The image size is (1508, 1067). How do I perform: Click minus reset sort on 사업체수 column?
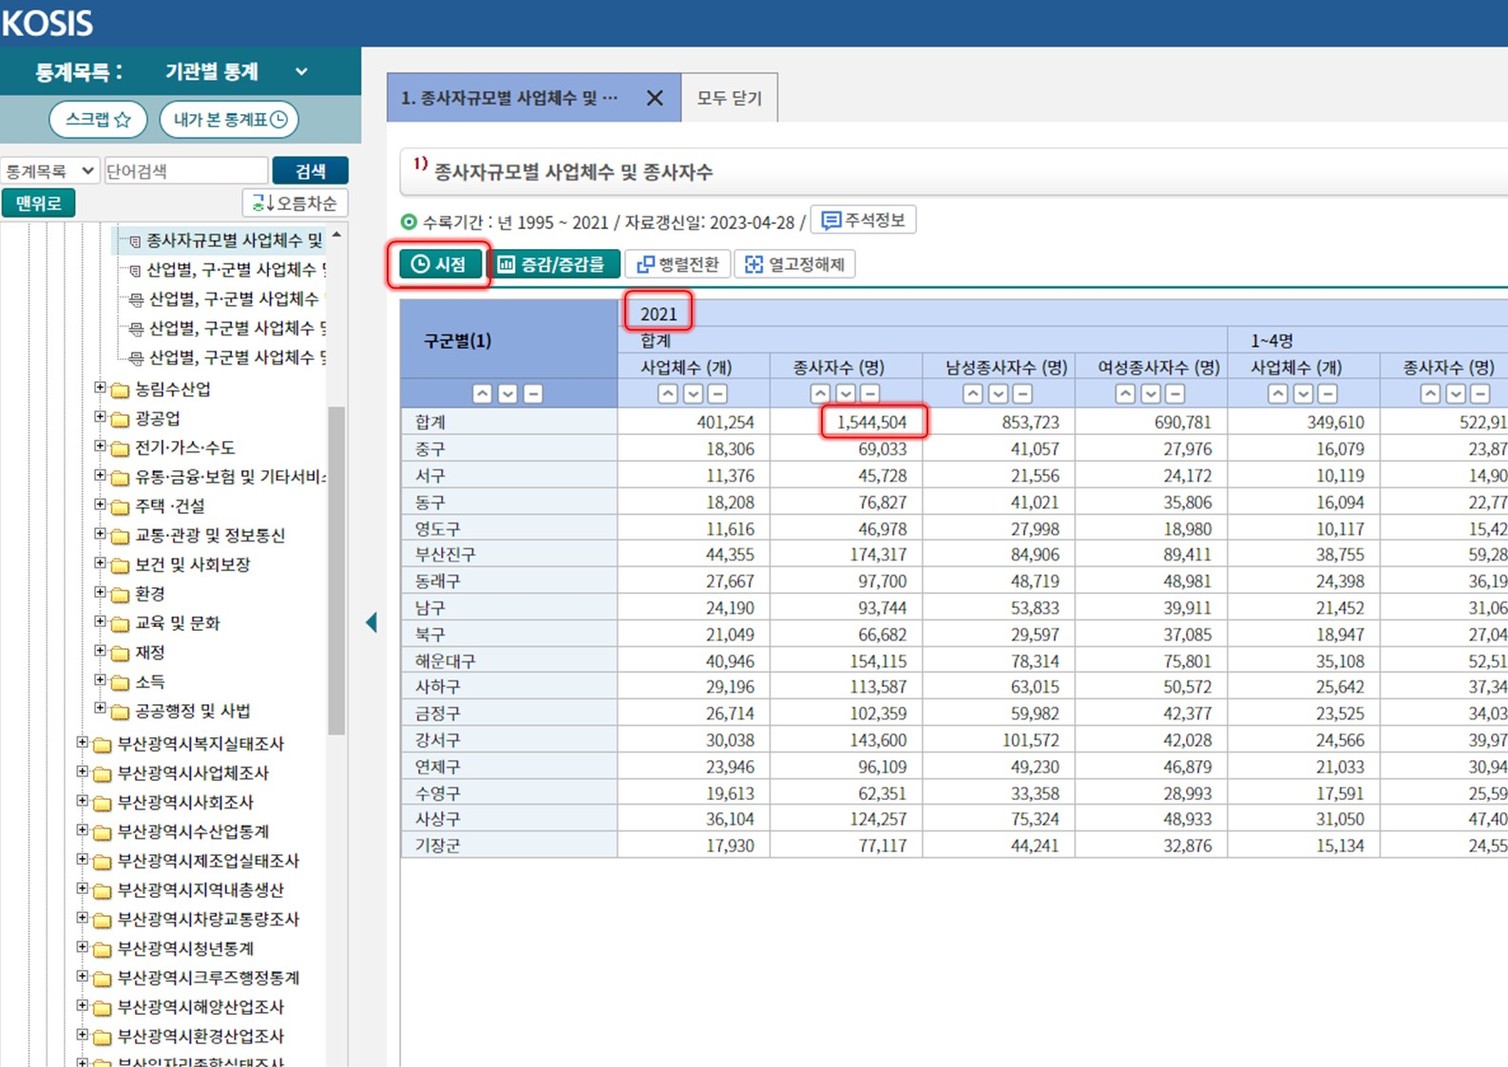click(x=718, y=394)
